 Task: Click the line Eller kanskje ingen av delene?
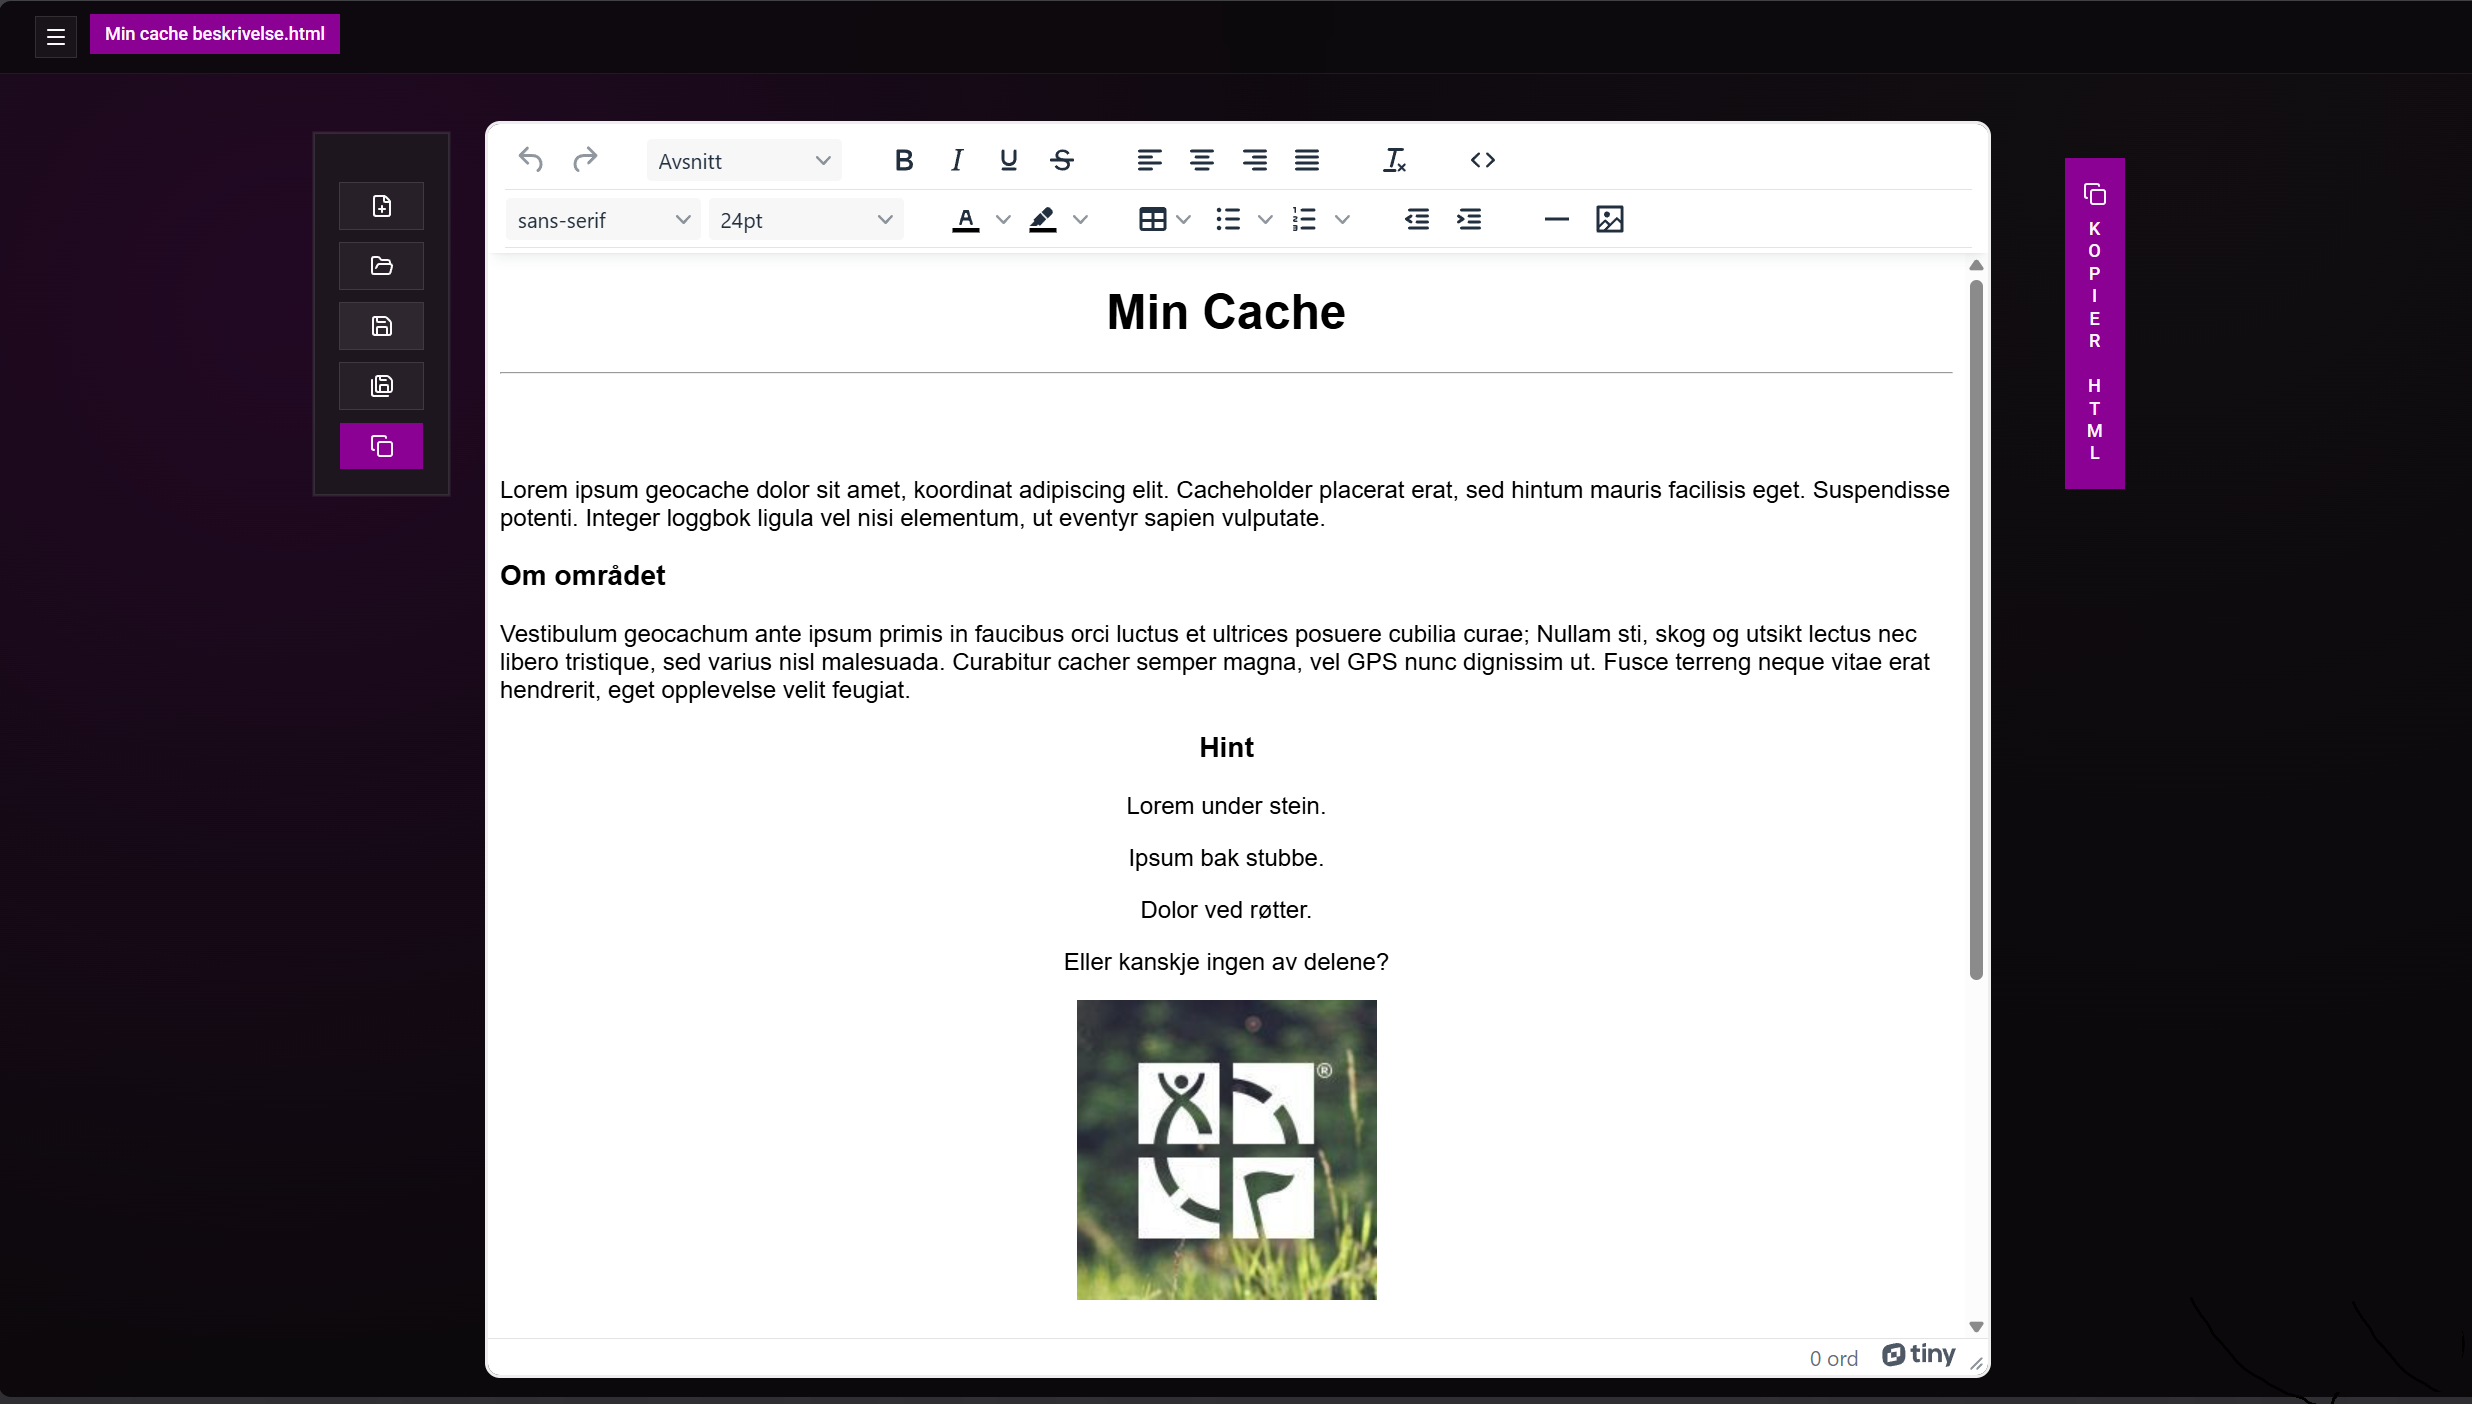(x=1226, y=962)
